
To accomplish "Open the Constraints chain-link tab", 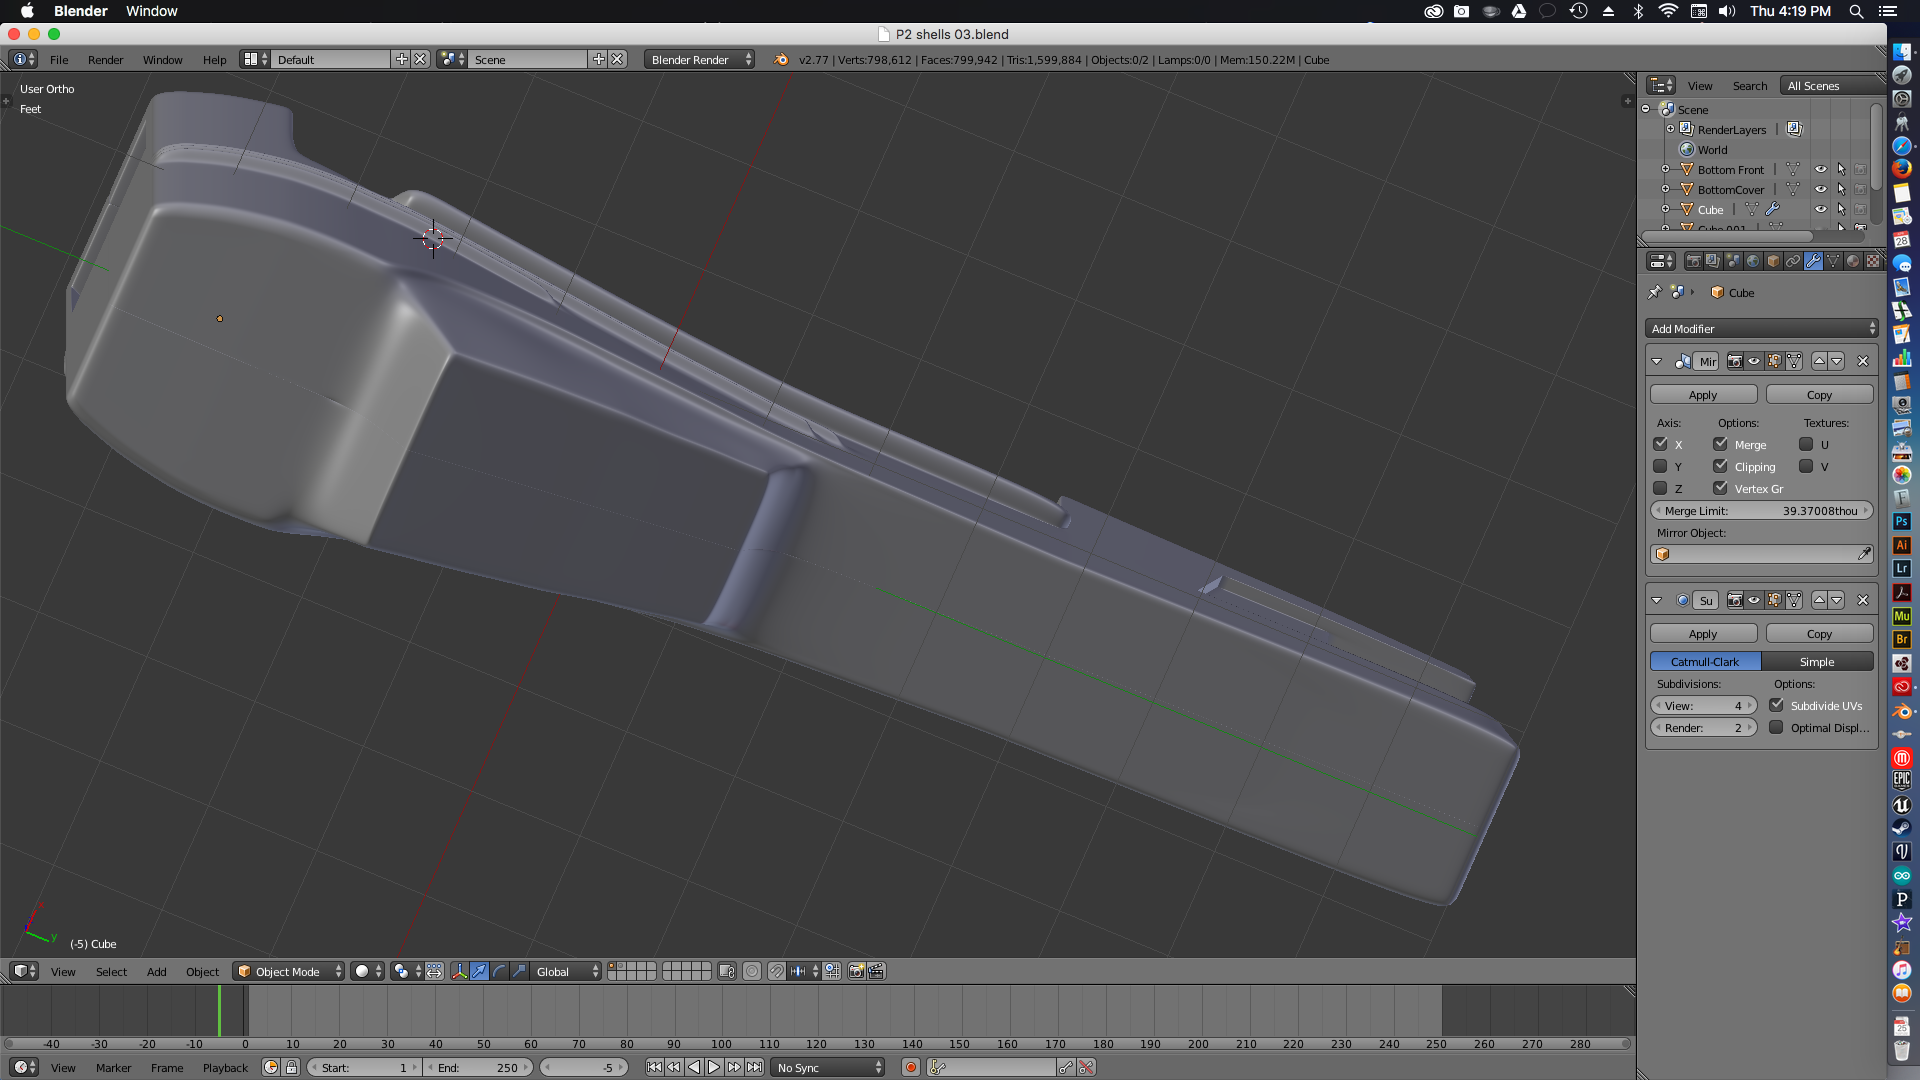I will (1793, 261).
